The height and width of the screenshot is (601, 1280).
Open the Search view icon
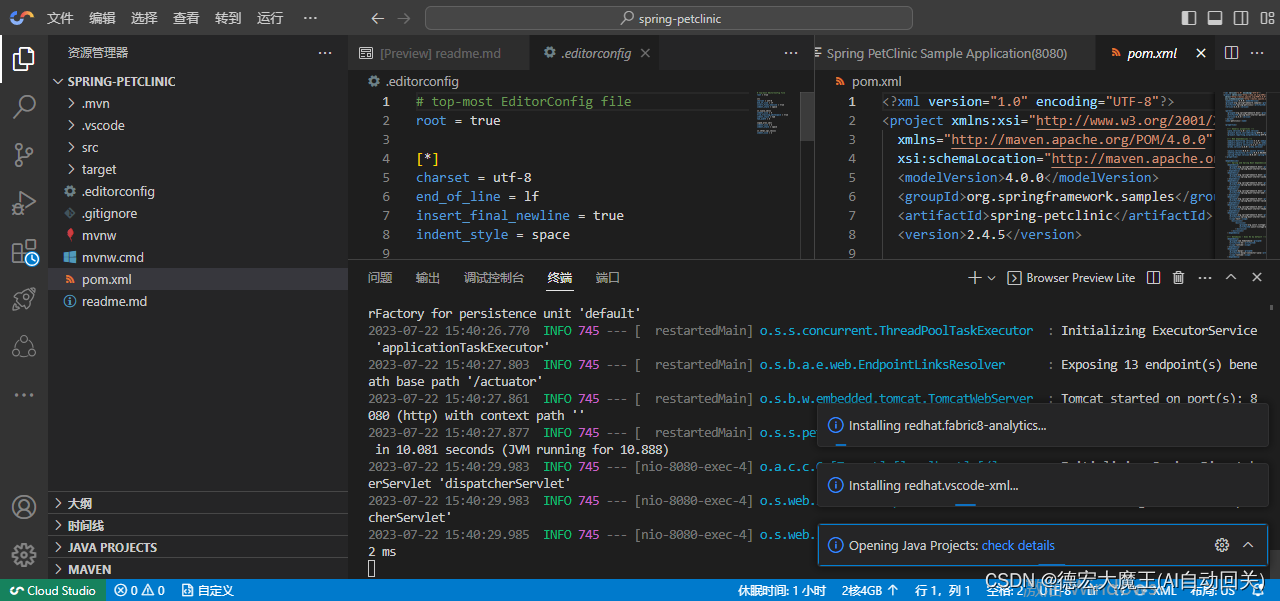[23, 107]
